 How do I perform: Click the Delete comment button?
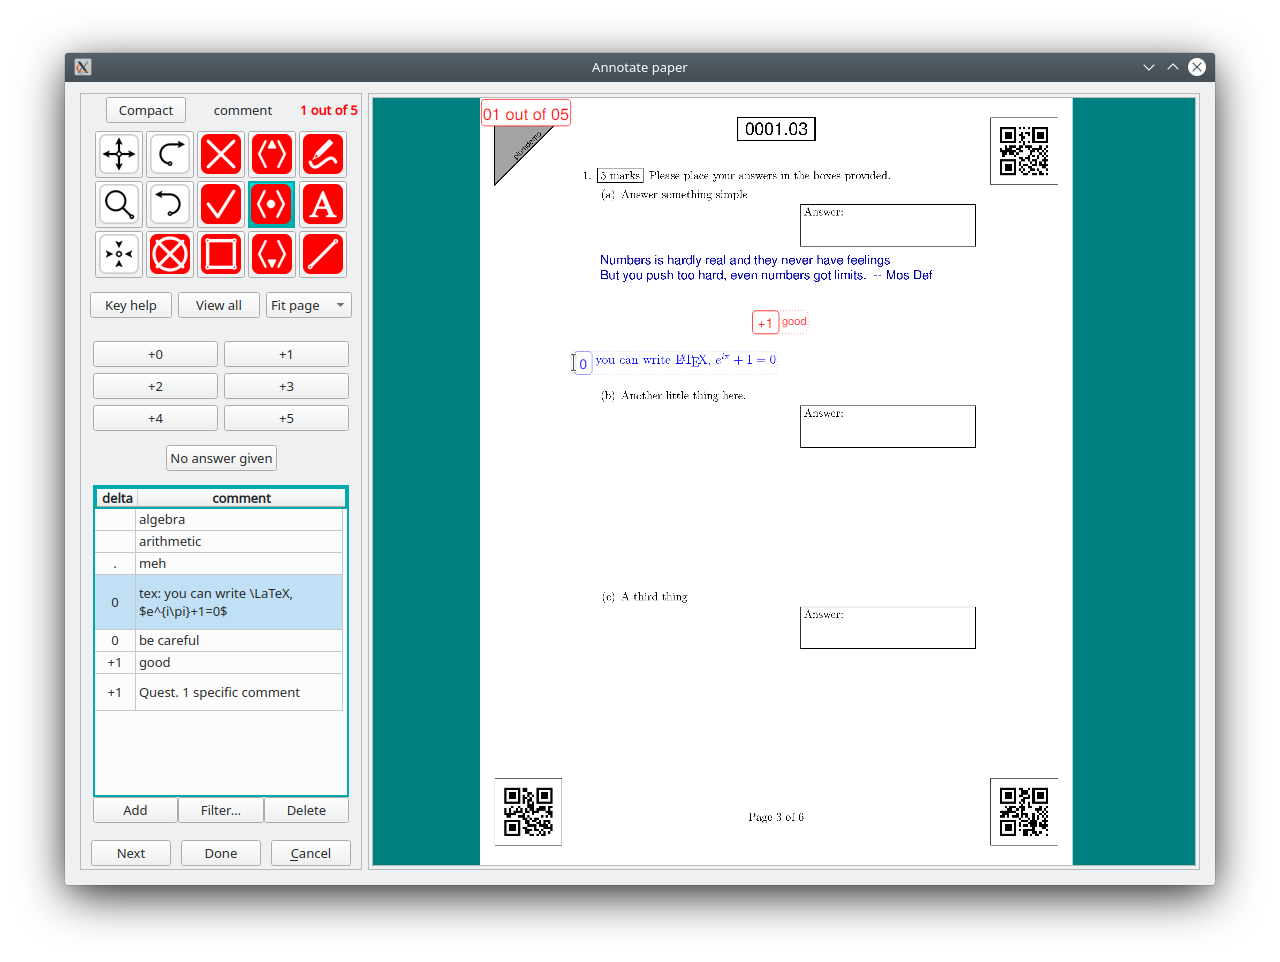(x=306, y=810)
